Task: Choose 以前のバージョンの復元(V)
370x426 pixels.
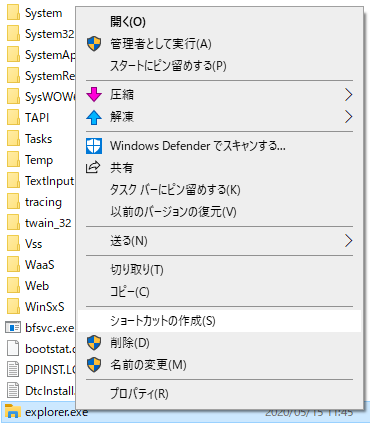Action: coord(219,212)
